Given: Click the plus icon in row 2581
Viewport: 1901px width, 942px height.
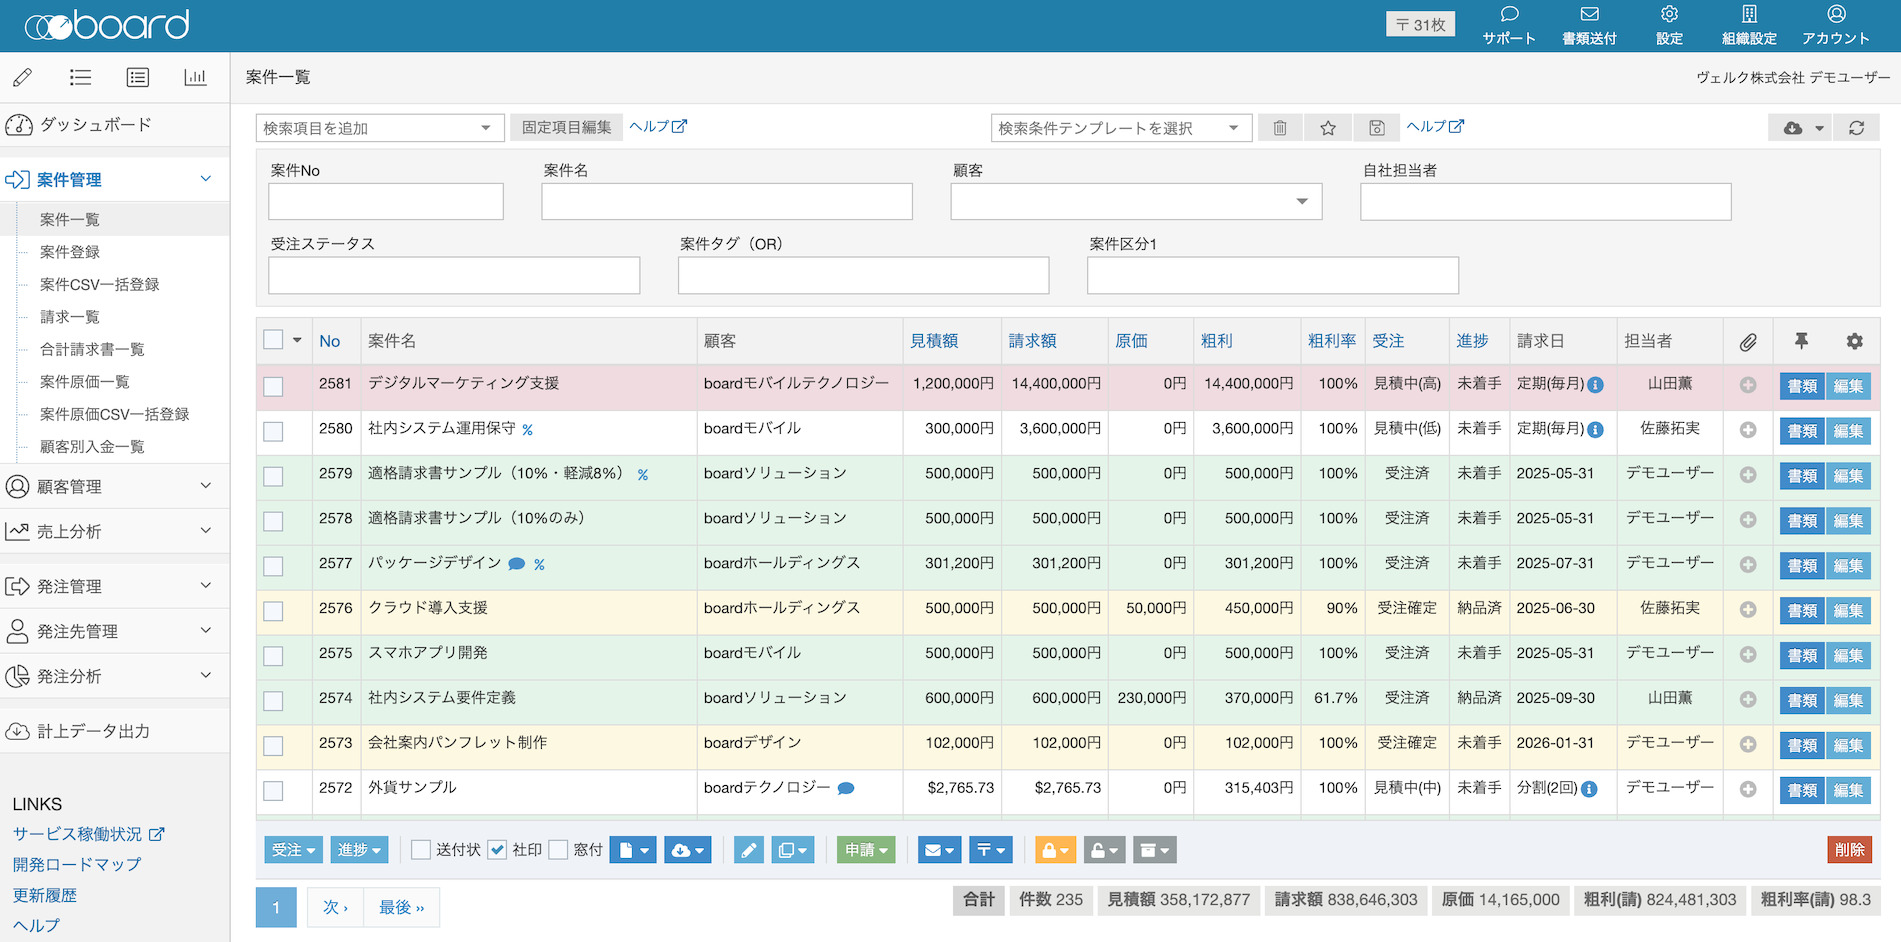Looking at the screenshot, I should pos(1747,385).
